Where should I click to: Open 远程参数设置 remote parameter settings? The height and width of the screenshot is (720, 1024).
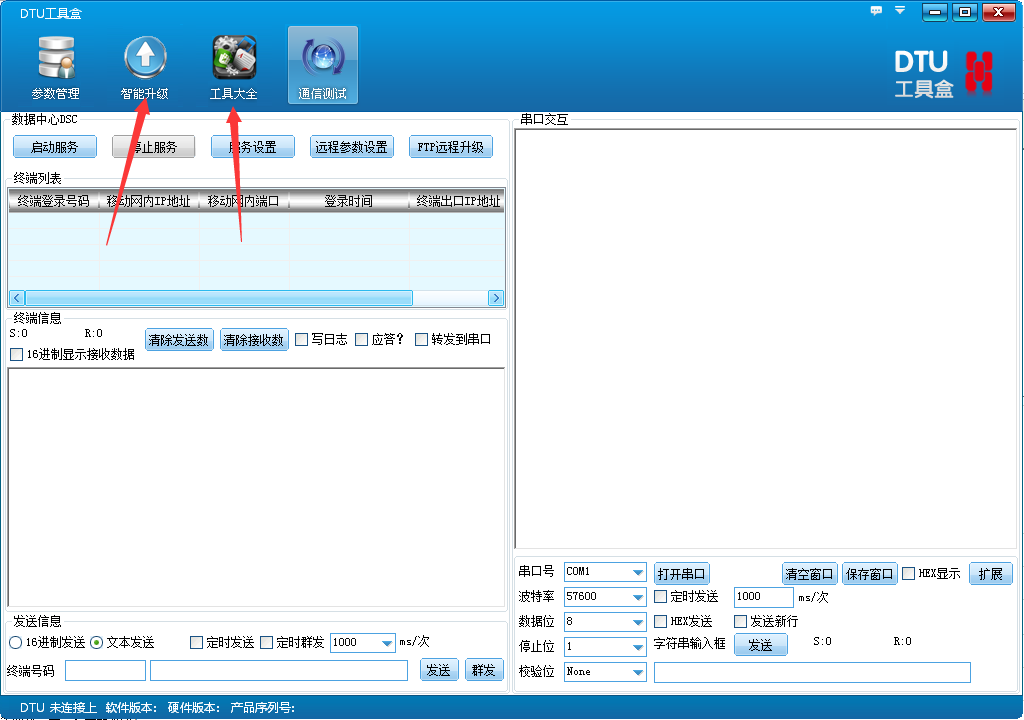(352, 147)
